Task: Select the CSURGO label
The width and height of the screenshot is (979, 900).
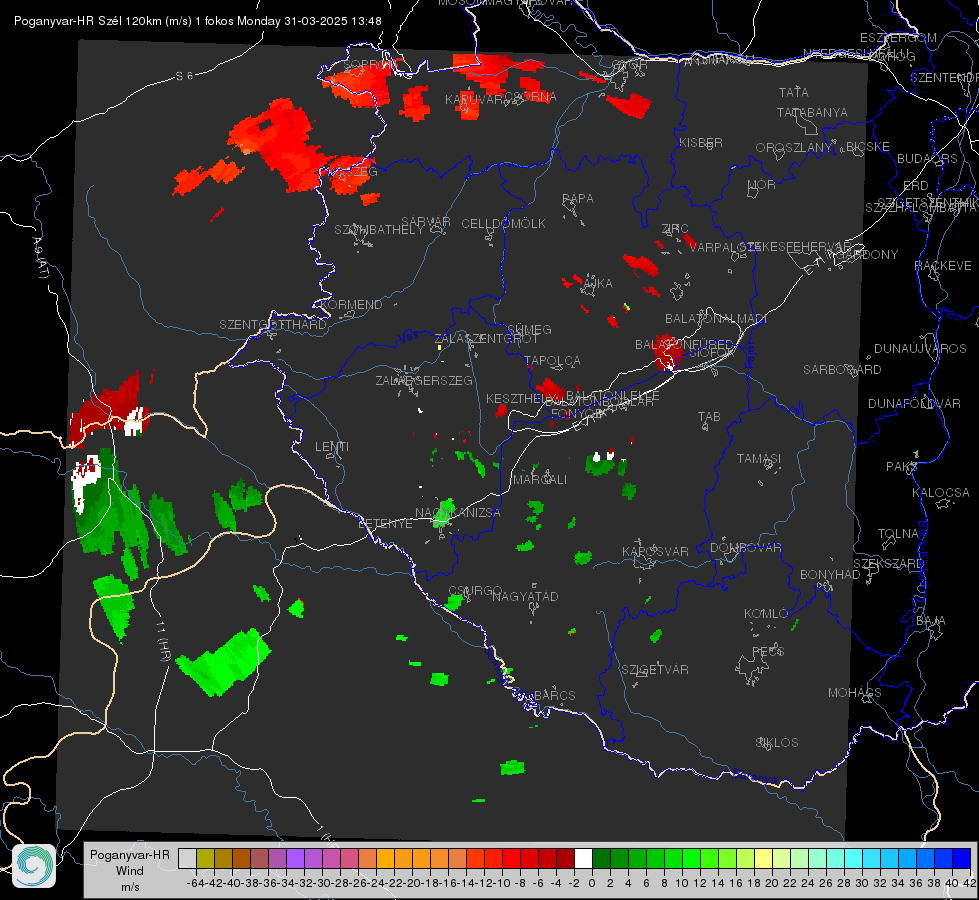Action: [x=475, y=591]
